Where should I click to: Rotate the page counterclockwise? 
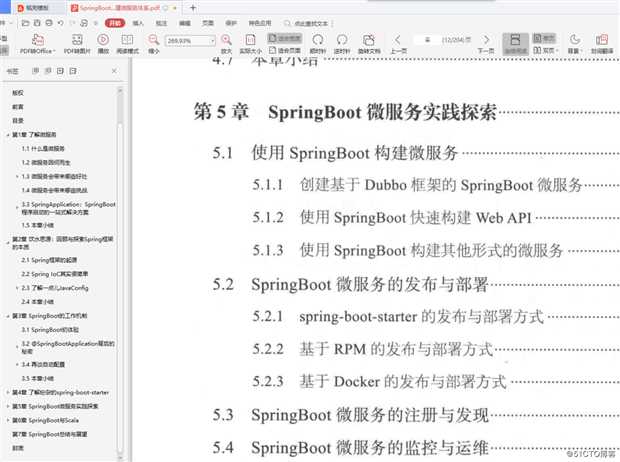click(342, 44)
